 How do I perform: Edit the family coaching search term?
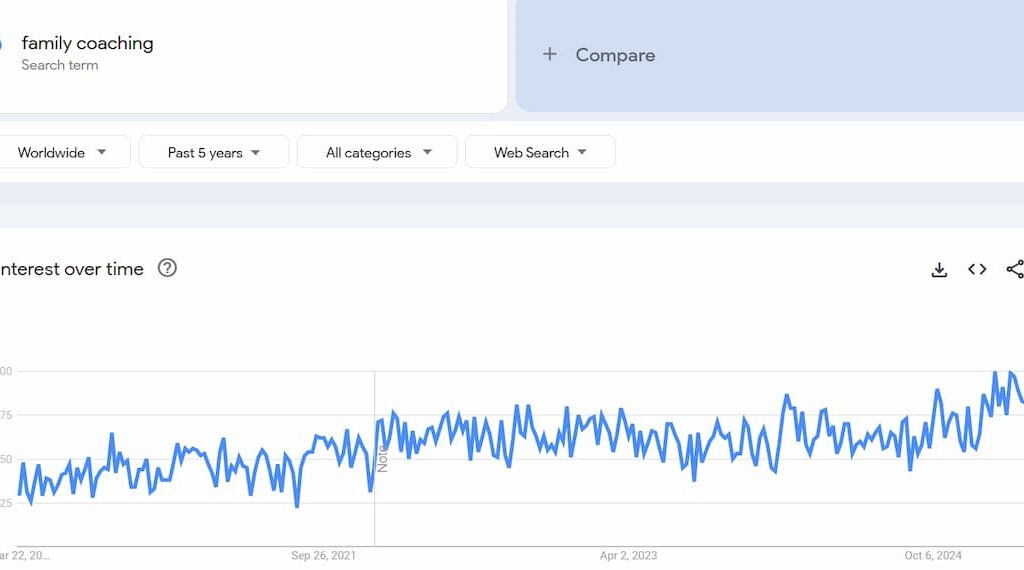tap(88, 43)
